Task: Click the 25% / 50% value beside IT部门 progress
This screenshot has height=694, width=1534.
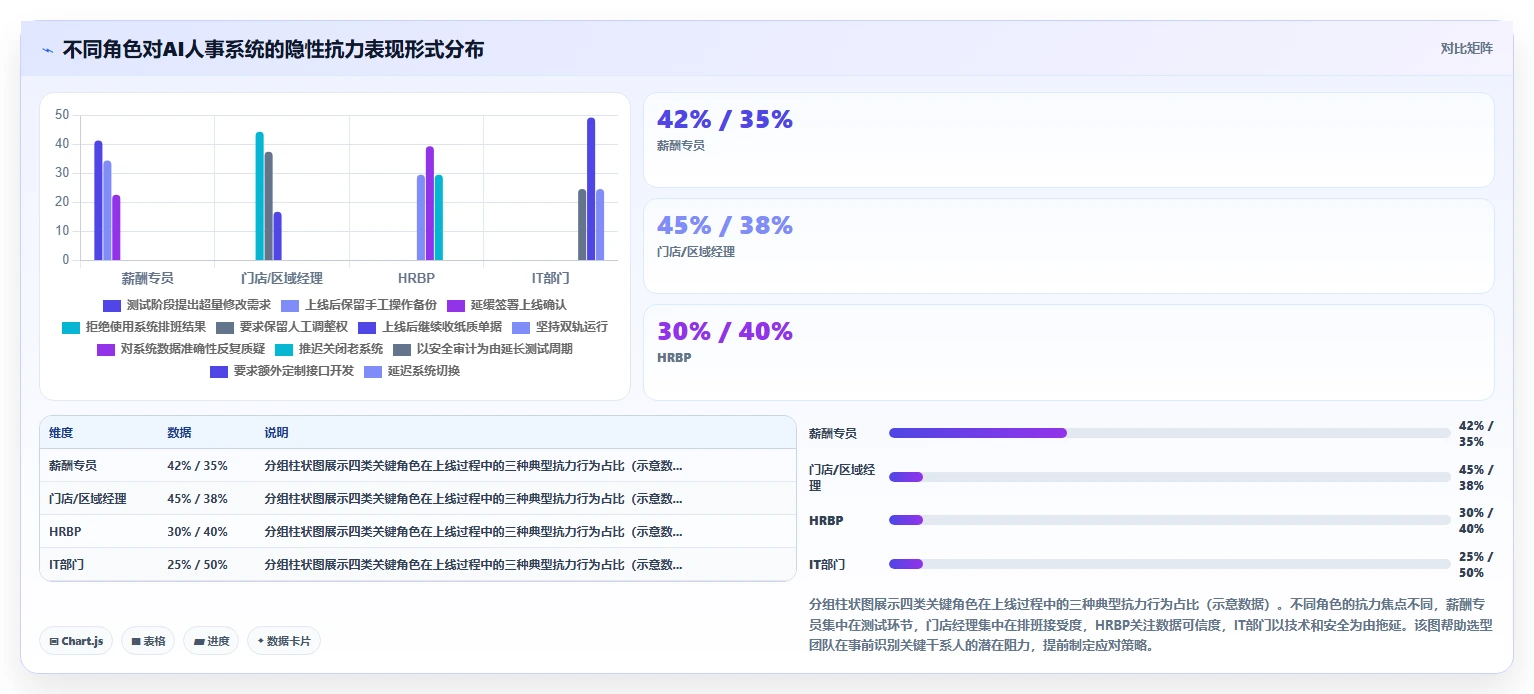Action: 1476,564
